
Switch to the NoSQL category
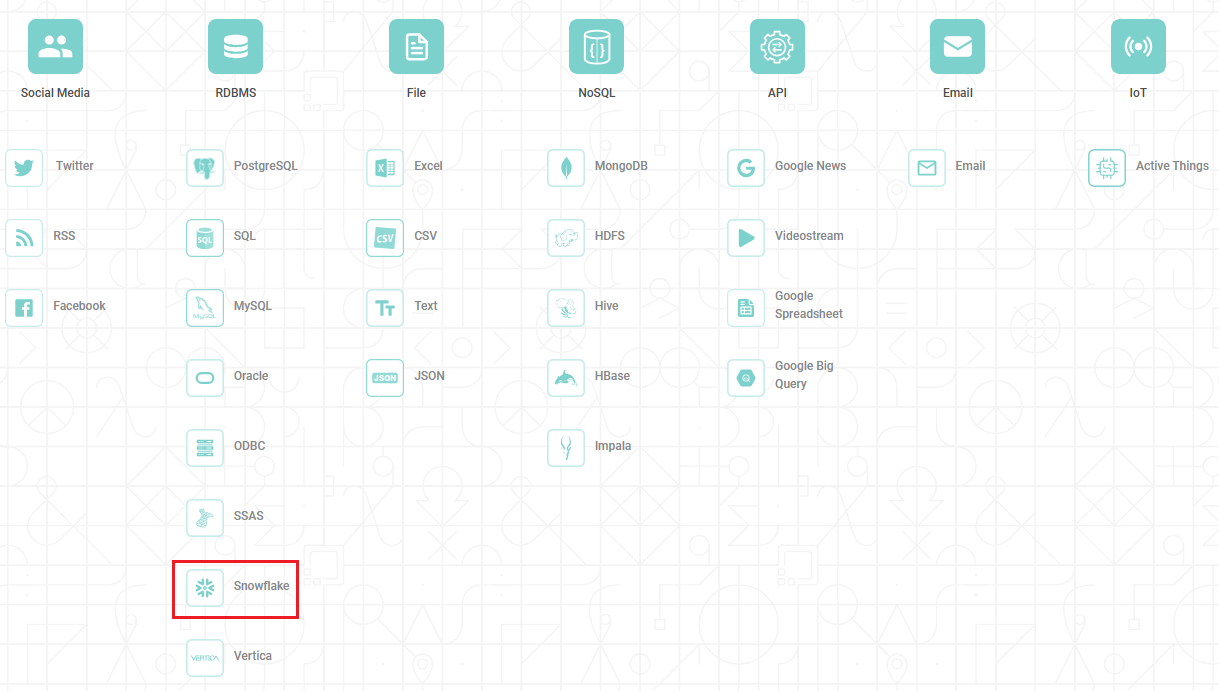pos(596,47)
